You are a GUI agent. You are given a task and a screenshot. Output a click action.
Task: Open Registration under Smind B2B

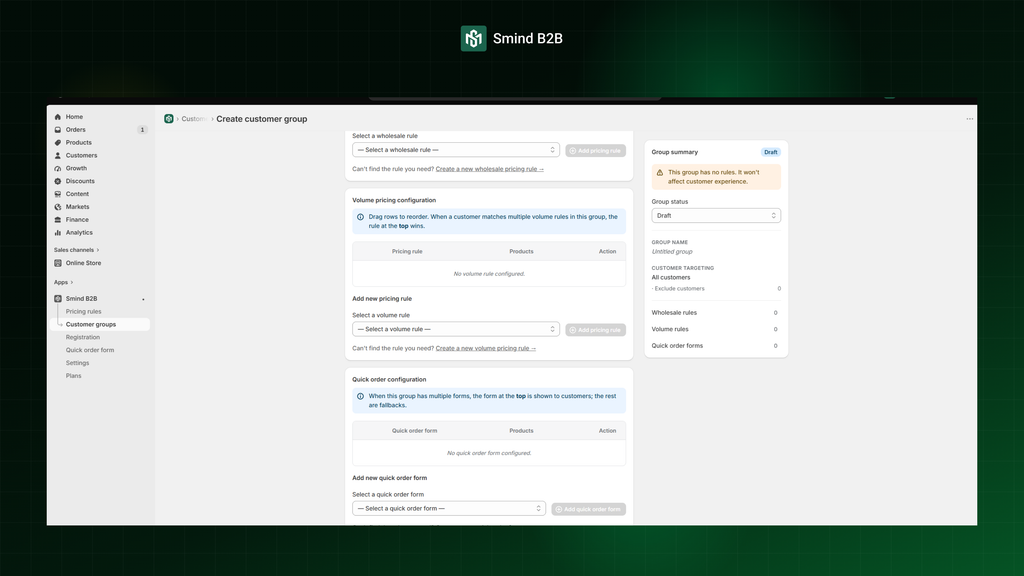pyautogui.click(x=83, y=338)
